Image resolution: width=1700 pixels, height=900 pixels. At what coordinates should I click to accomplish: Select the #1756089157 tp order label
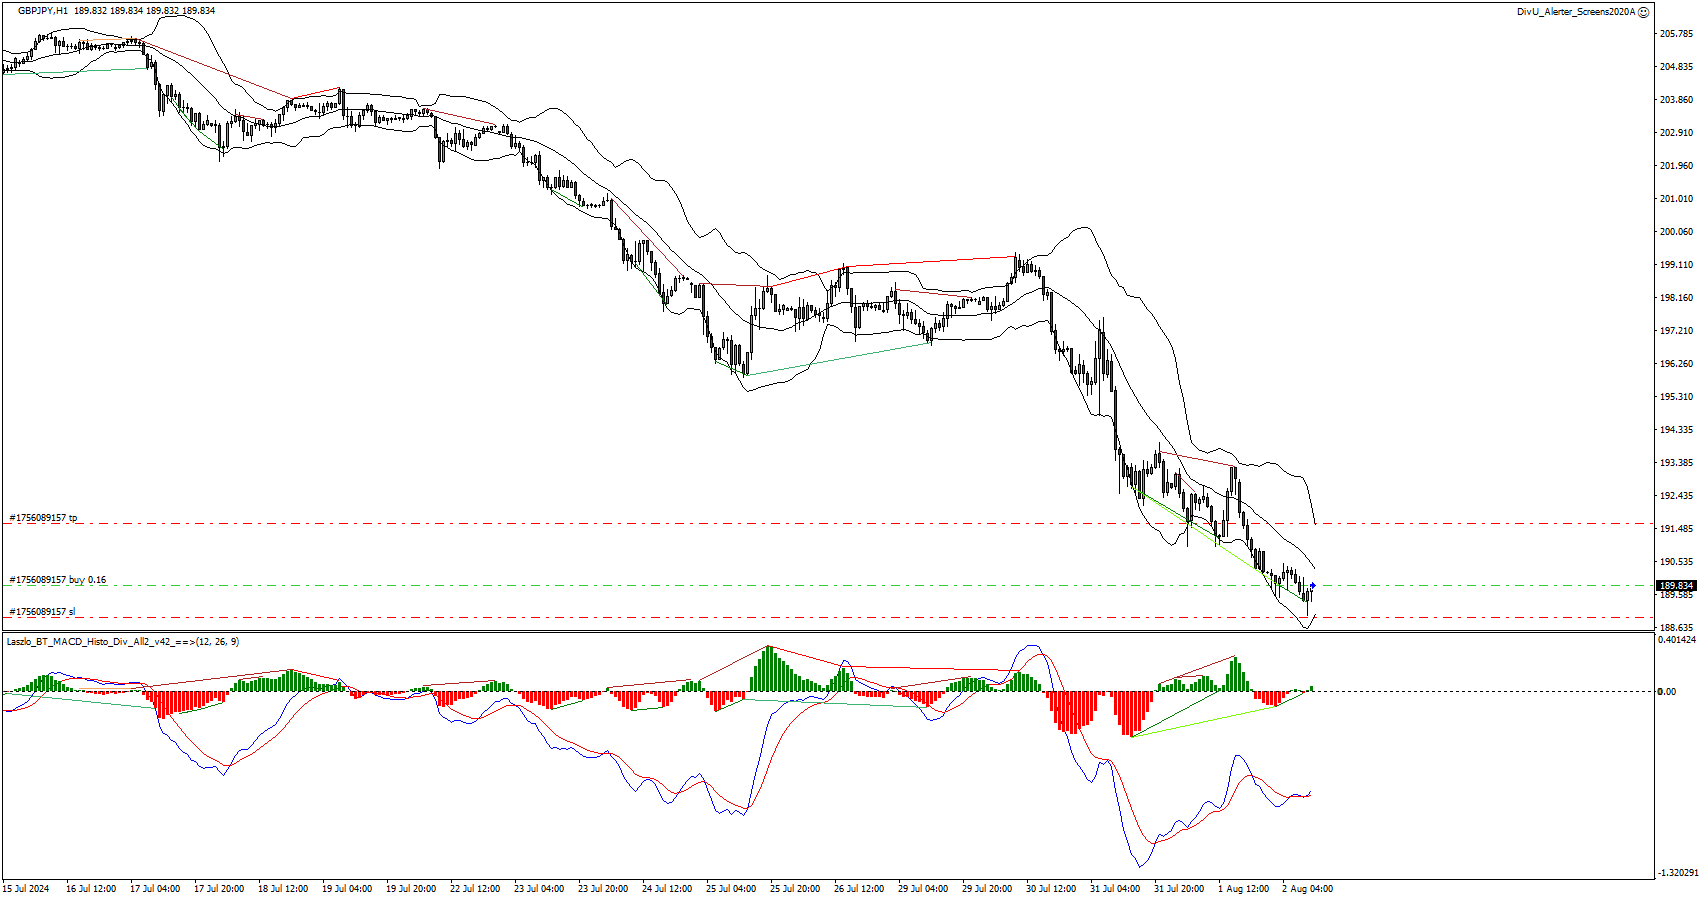43,518
